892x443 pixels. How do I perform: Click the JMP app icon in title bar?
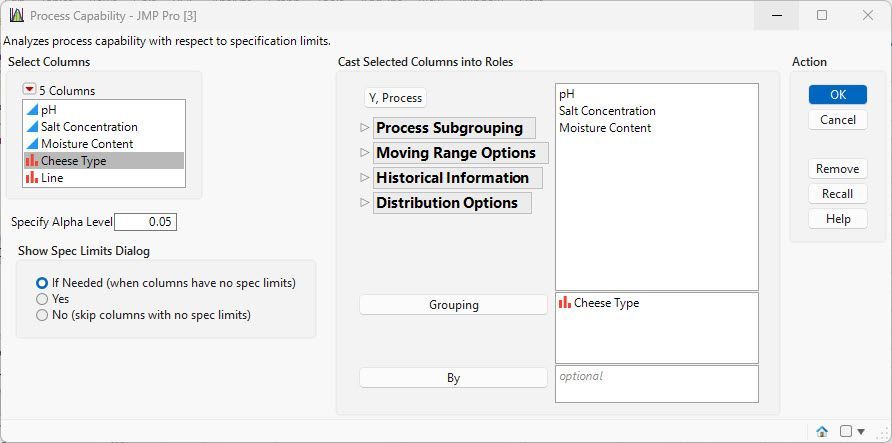coord(16,15)
